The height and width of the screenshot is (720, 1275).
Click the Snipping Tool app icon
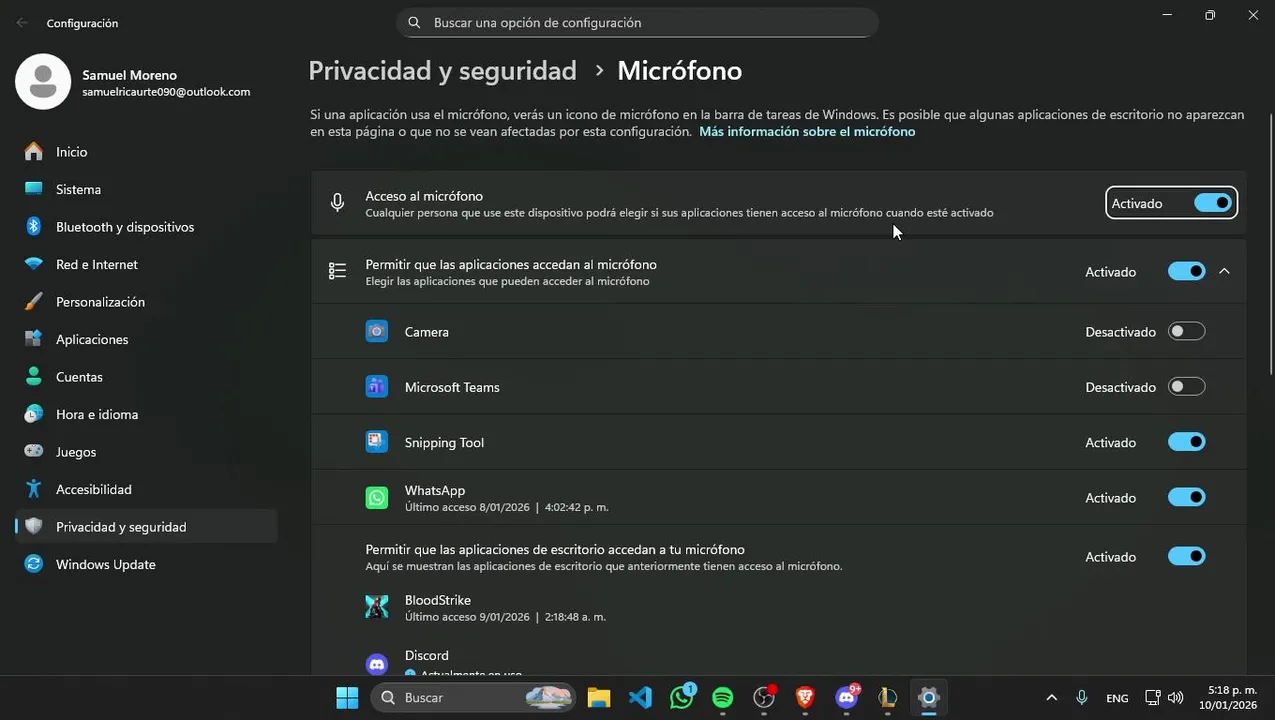coord(377,442)
